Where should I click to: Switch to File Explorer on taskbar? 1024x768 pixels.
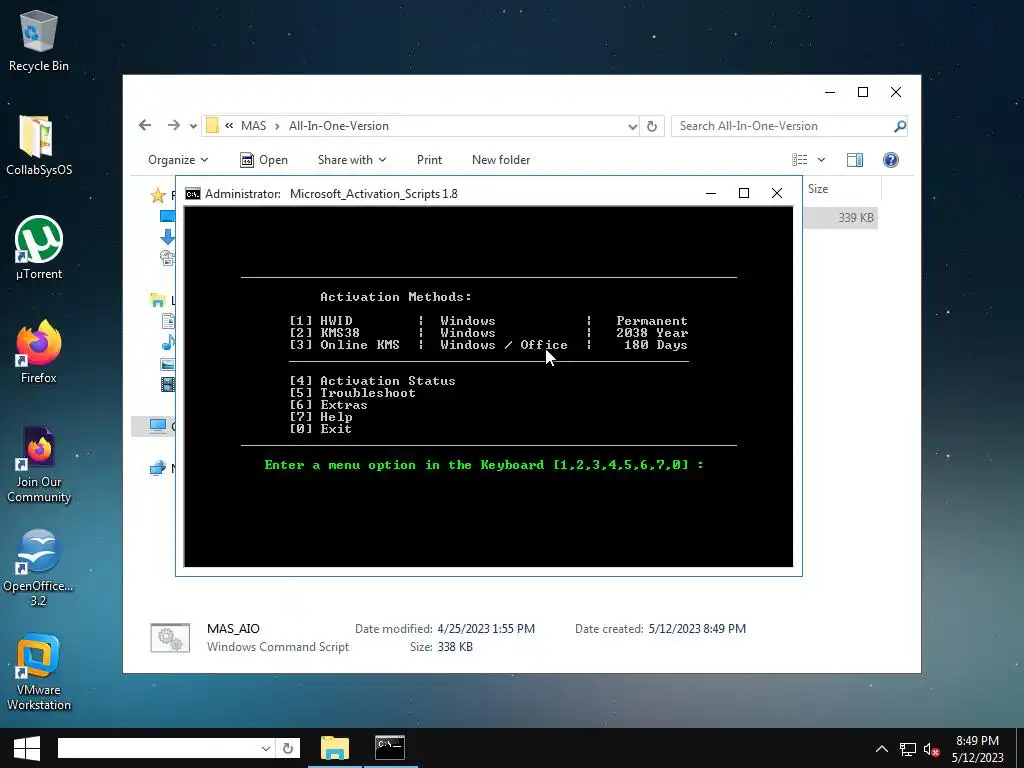(334, 748)
